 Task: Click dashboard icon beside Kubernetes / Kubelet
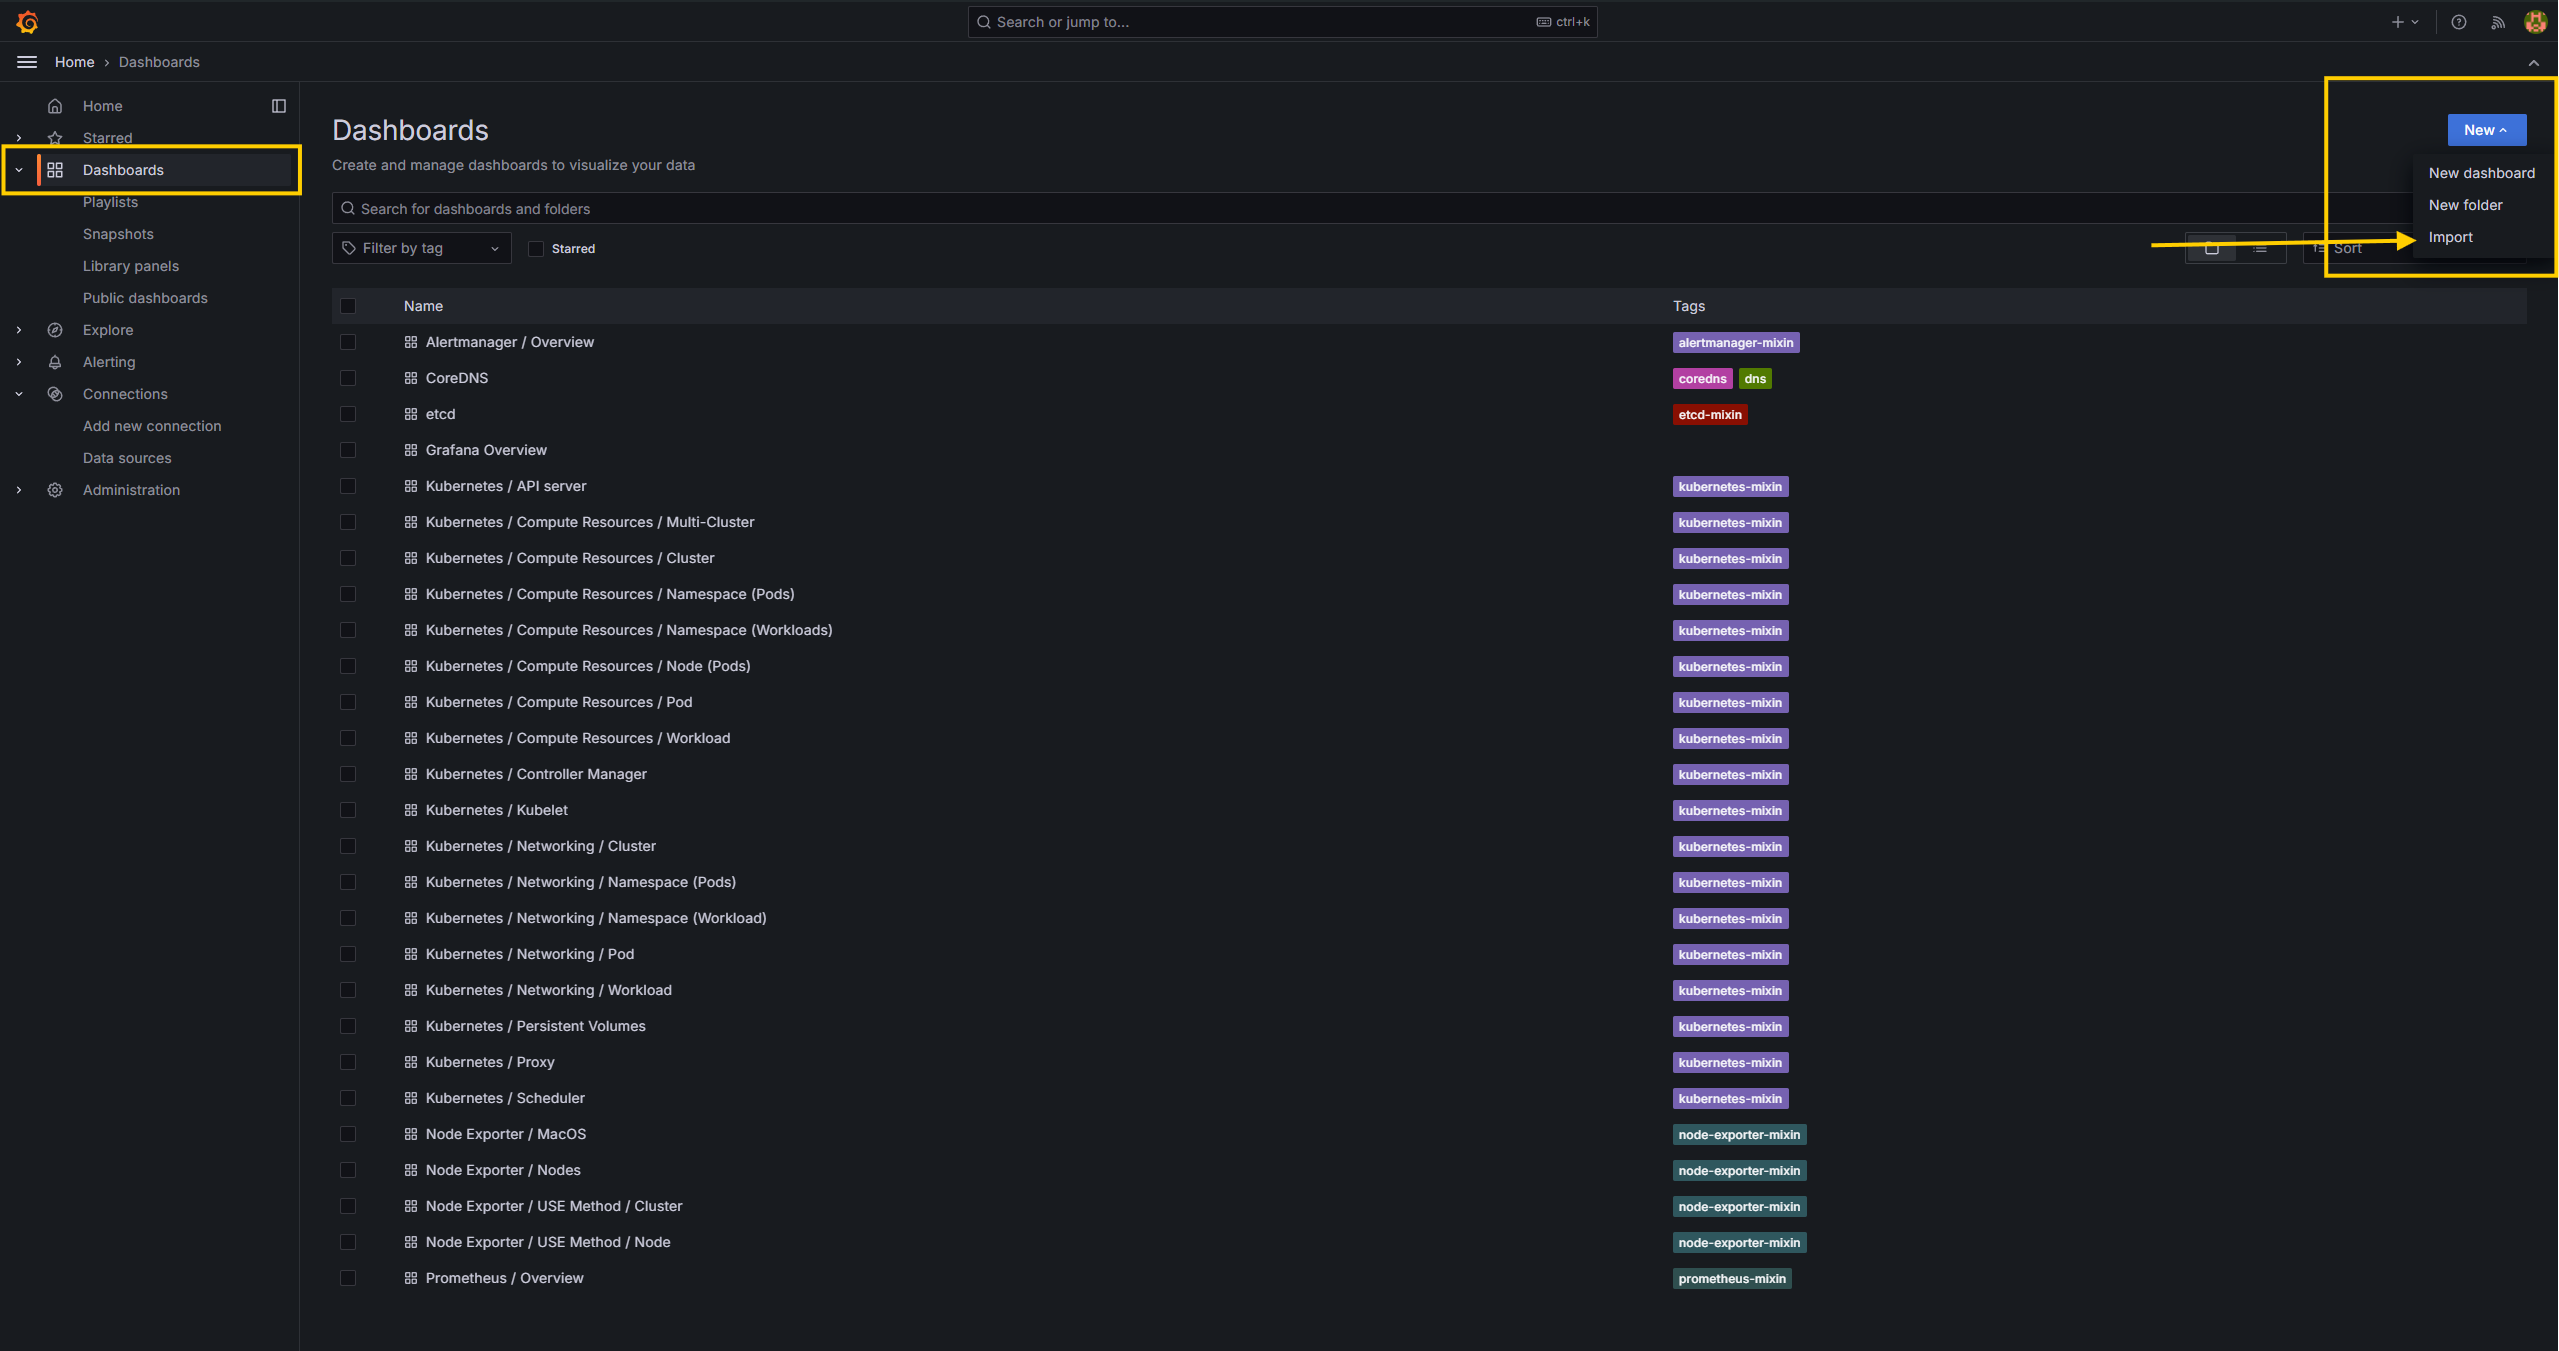411,810
